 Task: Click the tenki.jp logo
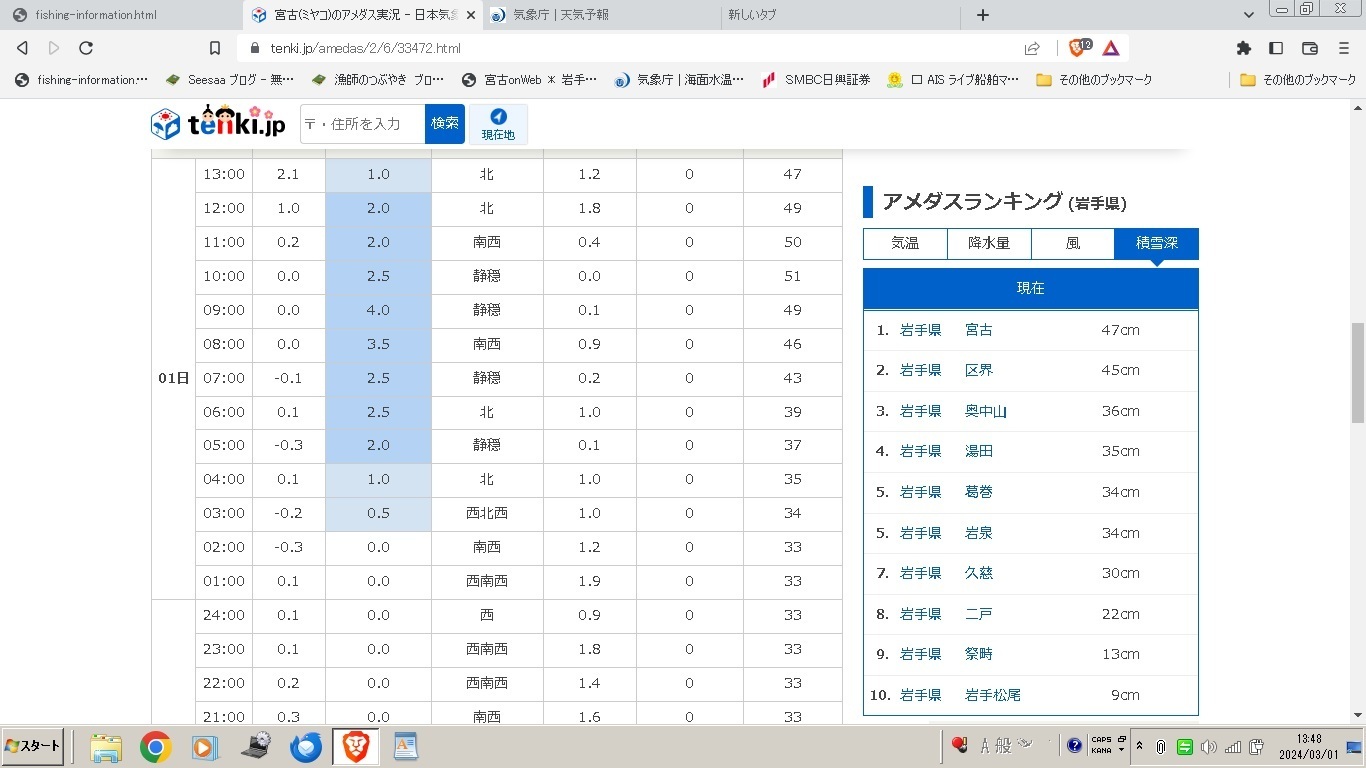click(x=218, y=123)
